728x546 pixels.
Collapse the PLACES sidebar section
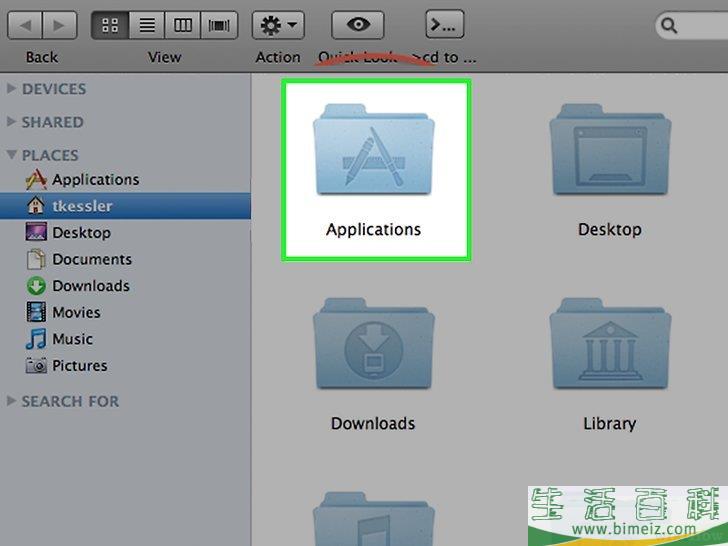tap(12, 155)
